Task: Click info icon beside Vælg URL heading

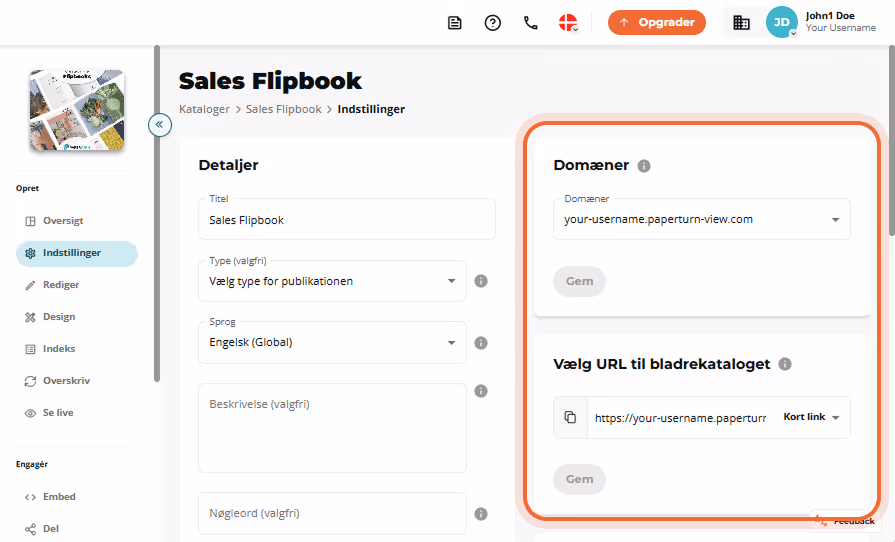Action: click(x=785, y=364)
